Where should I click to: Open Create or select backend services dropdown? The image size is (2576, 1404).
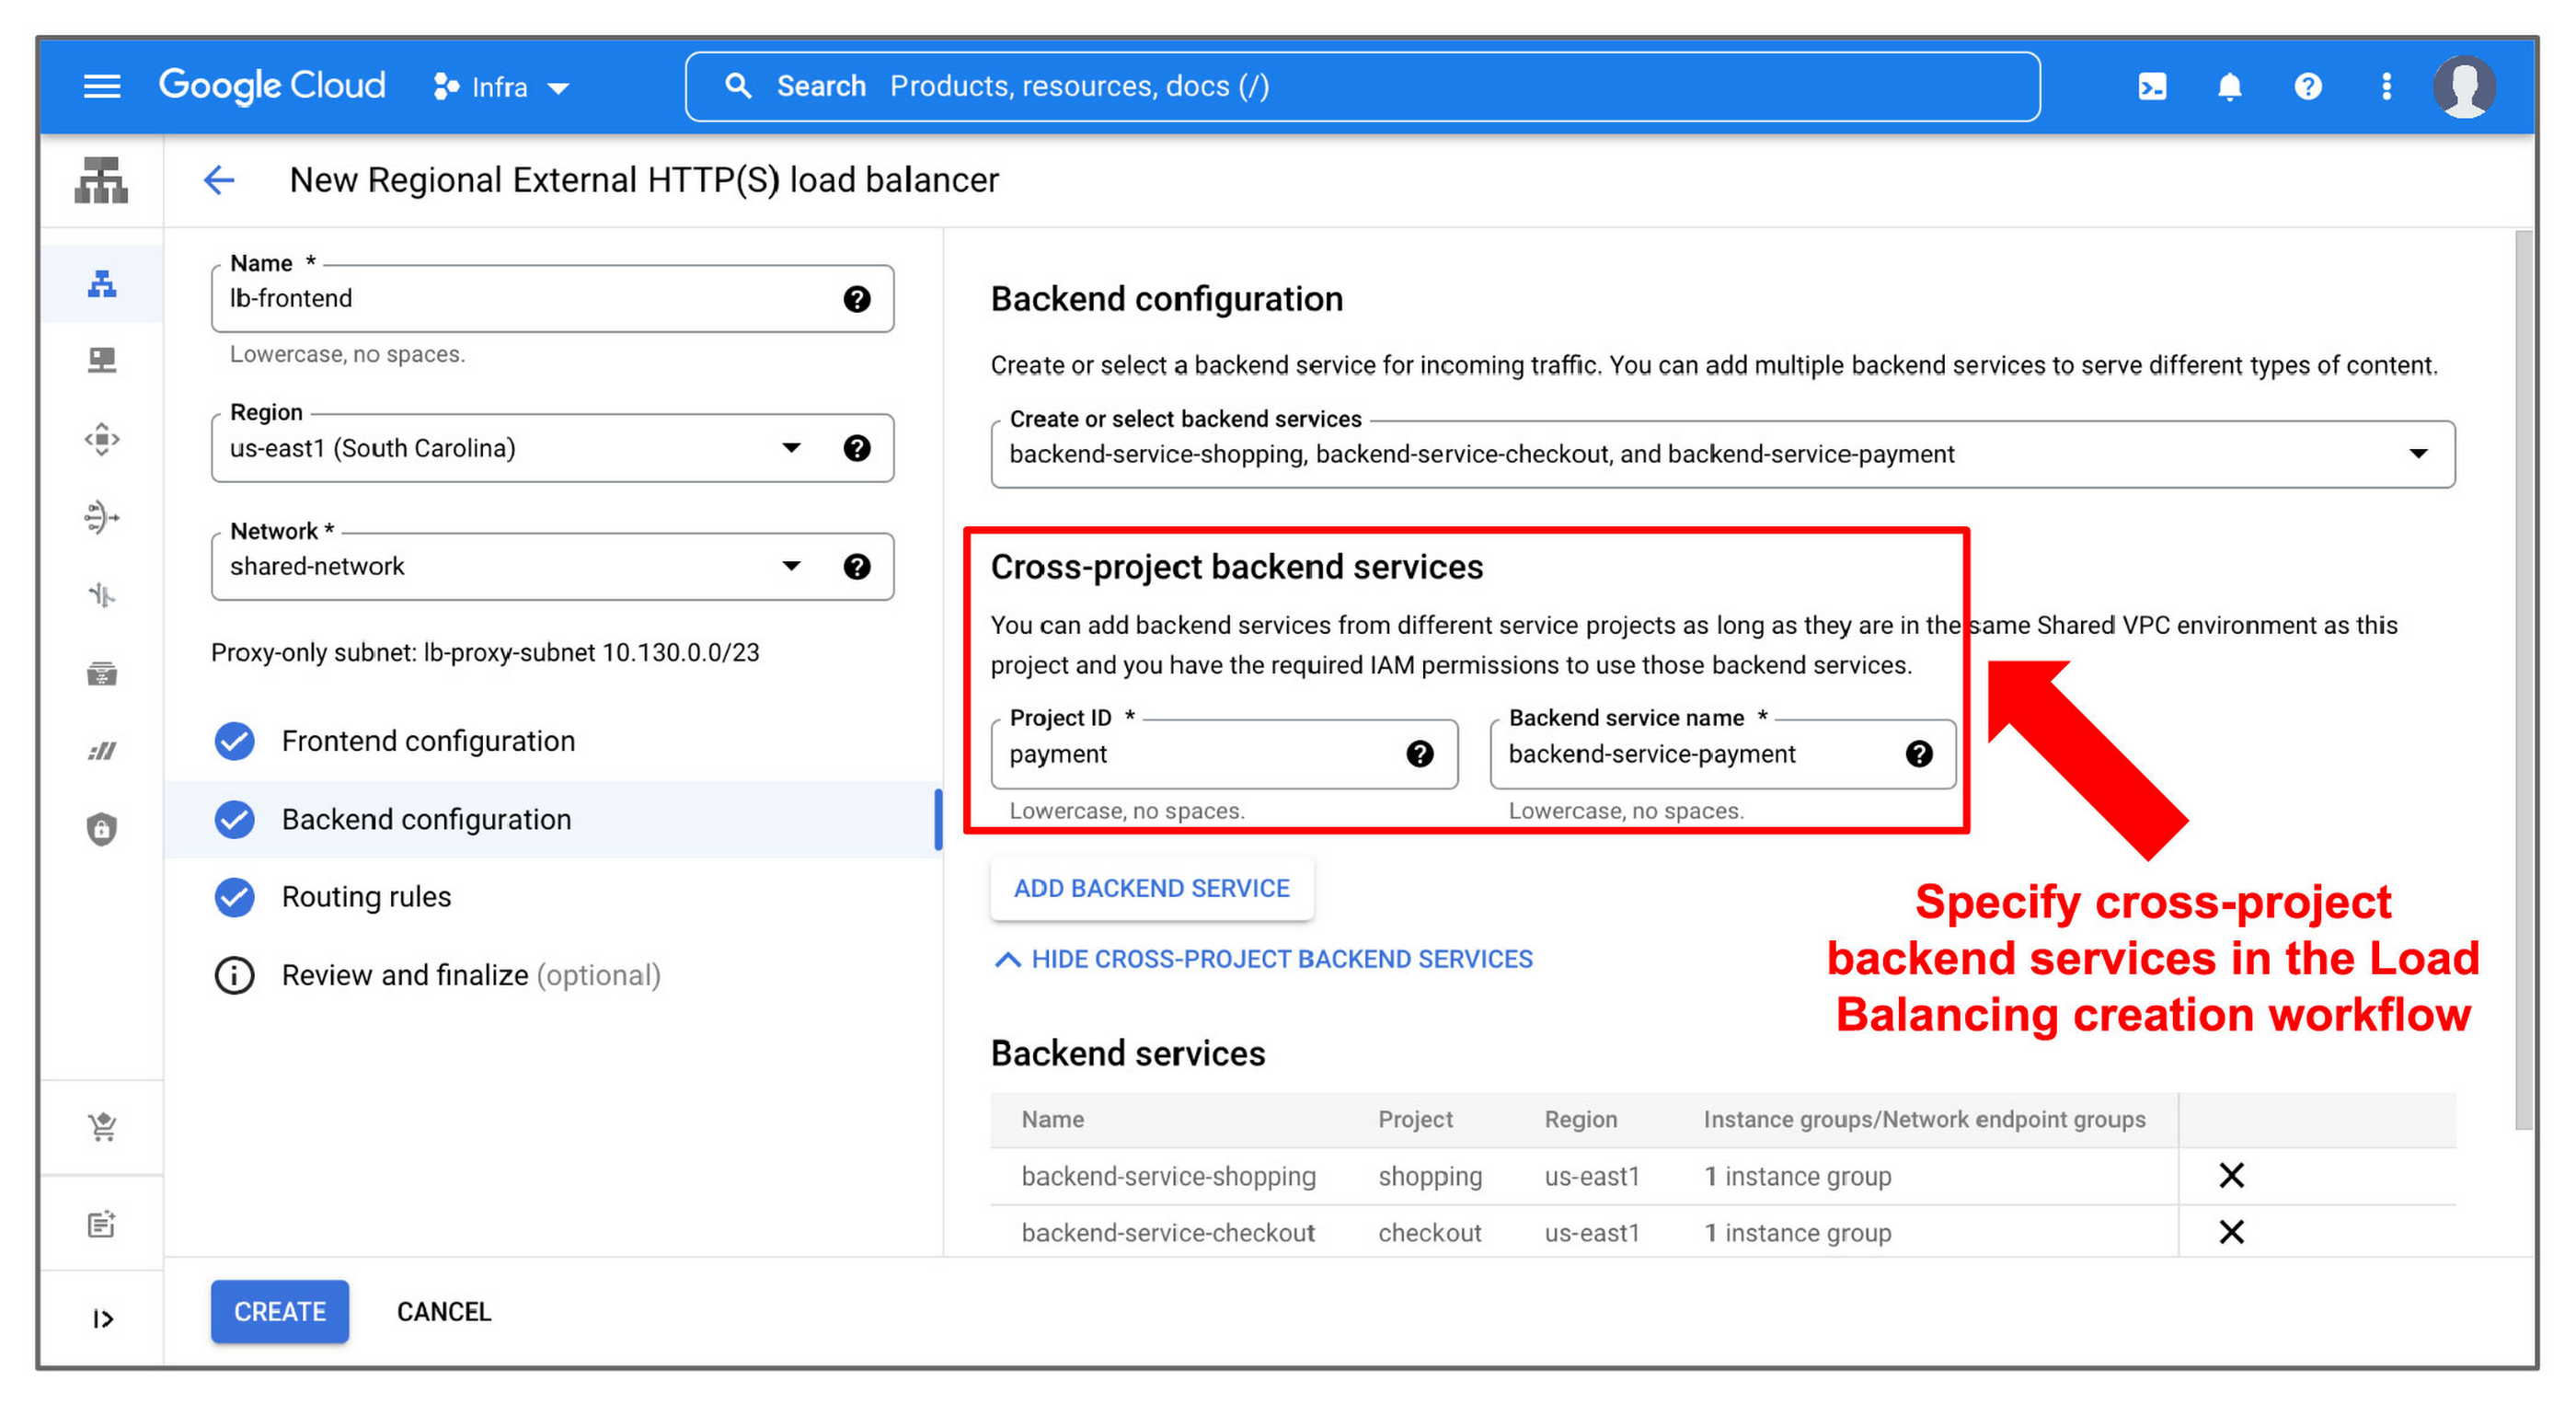pos(1722,454)
